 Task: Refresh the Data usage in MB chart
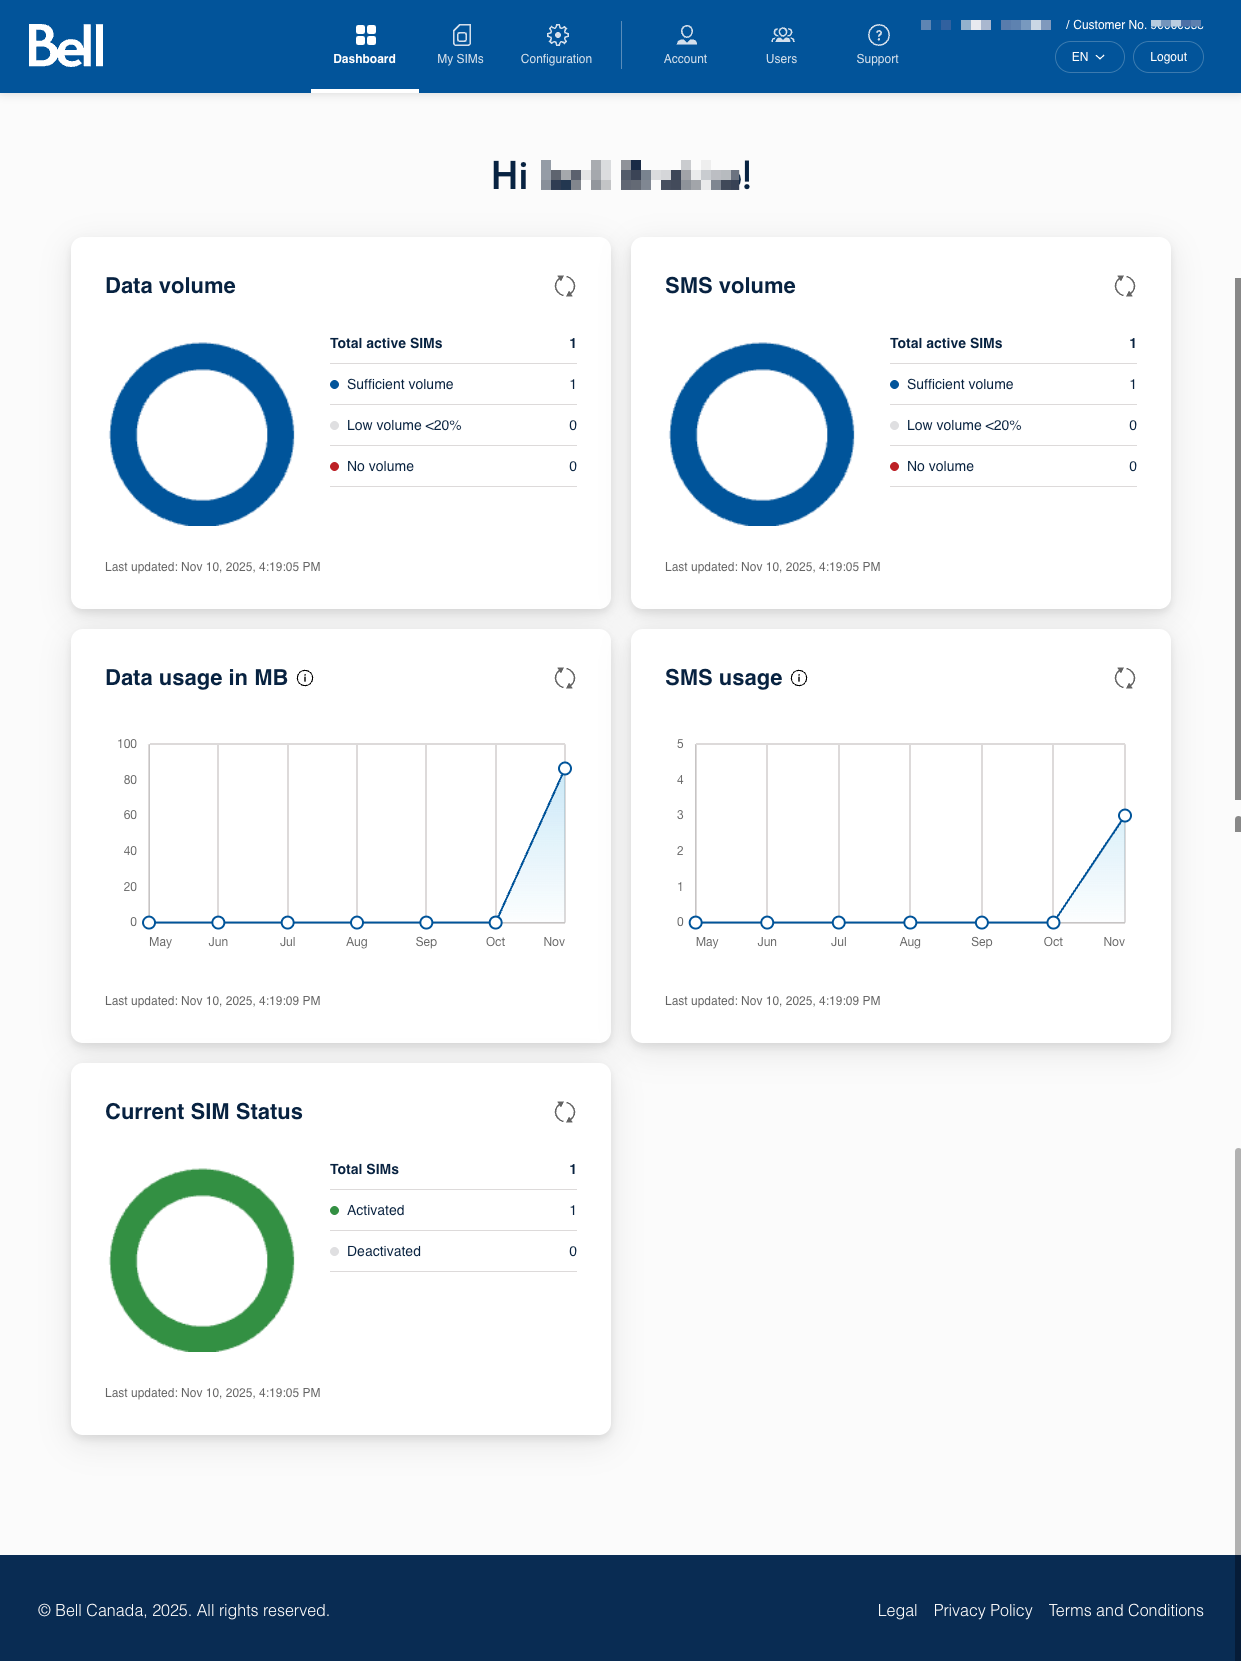pos(565,678)
